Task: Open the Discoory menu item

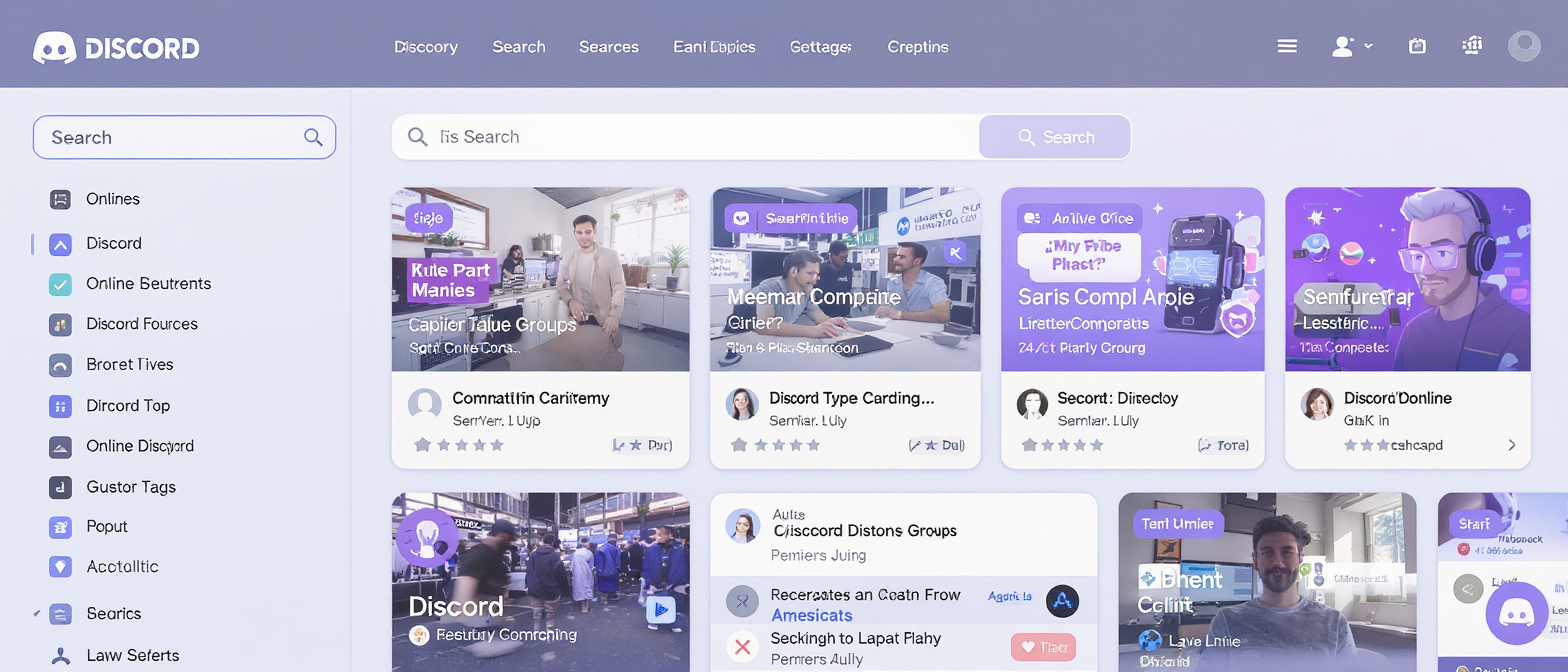Action: [426, 47]
